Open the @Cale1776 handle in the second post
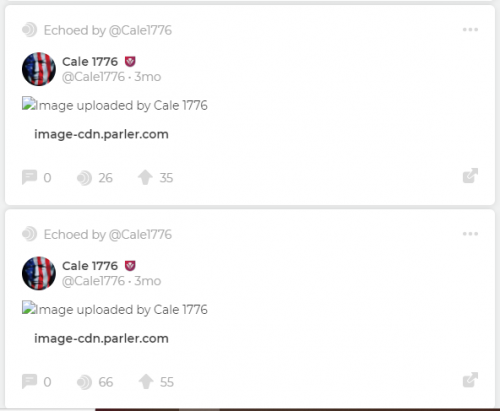Image resolution: width=500 pixels, height=411 pixels. pos(93,281)
